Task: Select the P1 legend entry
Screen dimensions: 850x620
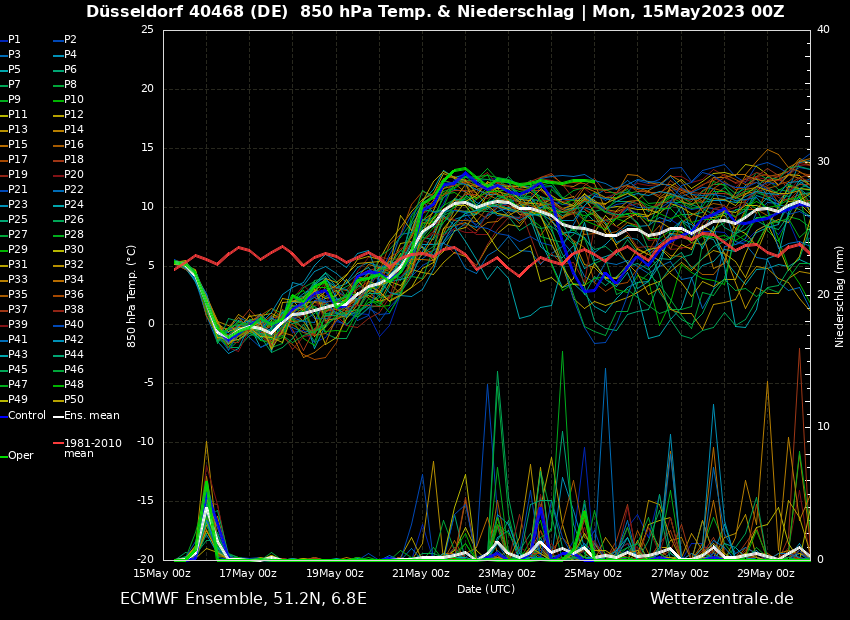Action: coord(14,40)
